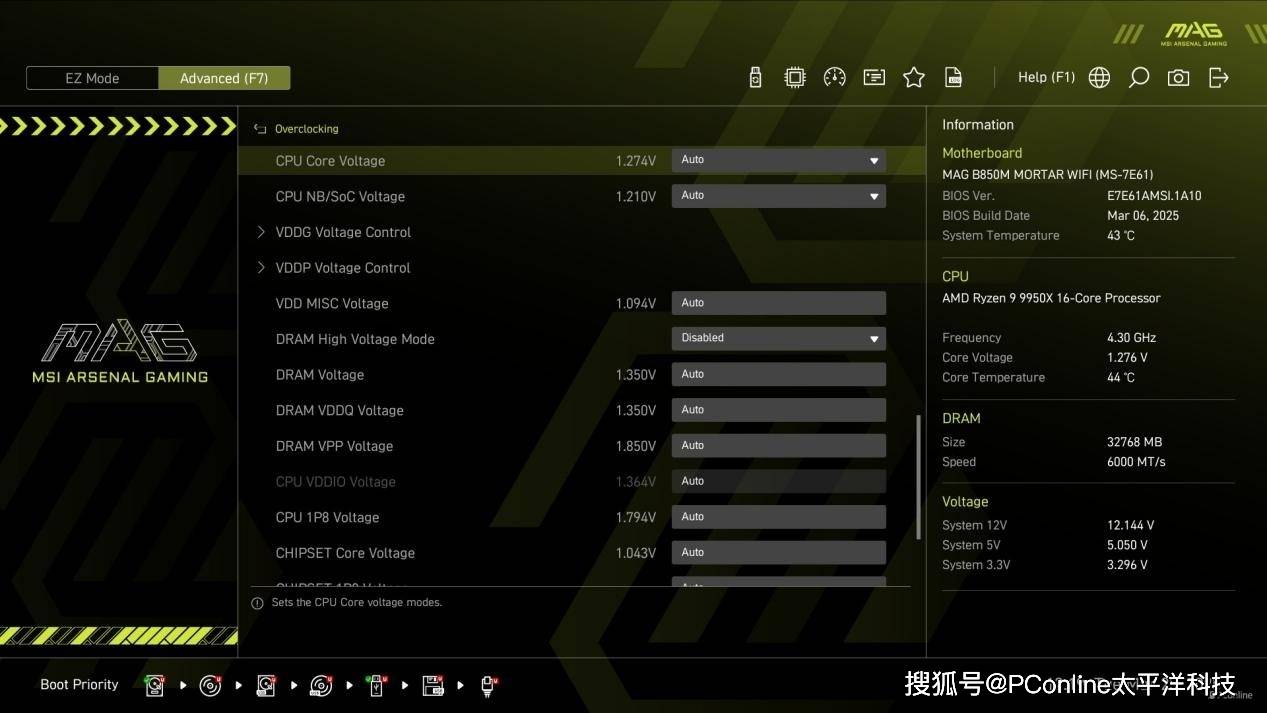Click the "DRAM High Voltage Mode" label

pyautogui.click(x=355, y=339)
